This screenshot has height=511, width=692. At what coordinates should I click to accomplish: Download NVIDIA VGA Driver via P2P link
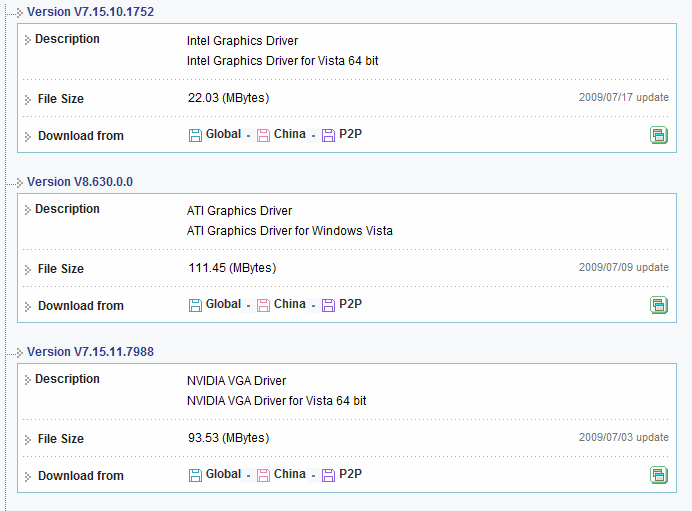(350, 474)
